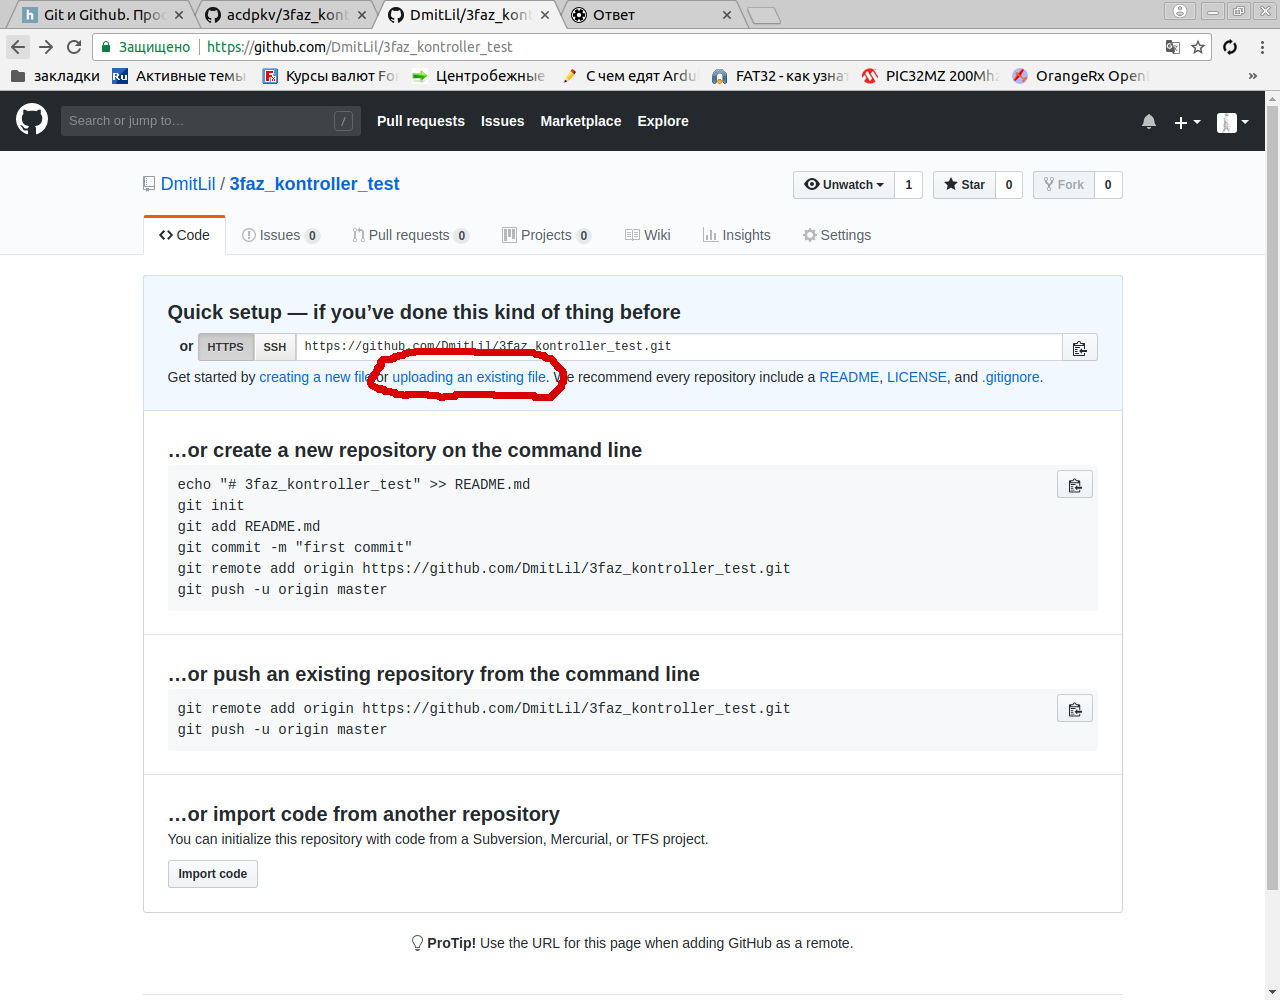1280x1000 pixels.
Task: Open the С чем едят Ardu bookmark
Action: tap(629, 76)
